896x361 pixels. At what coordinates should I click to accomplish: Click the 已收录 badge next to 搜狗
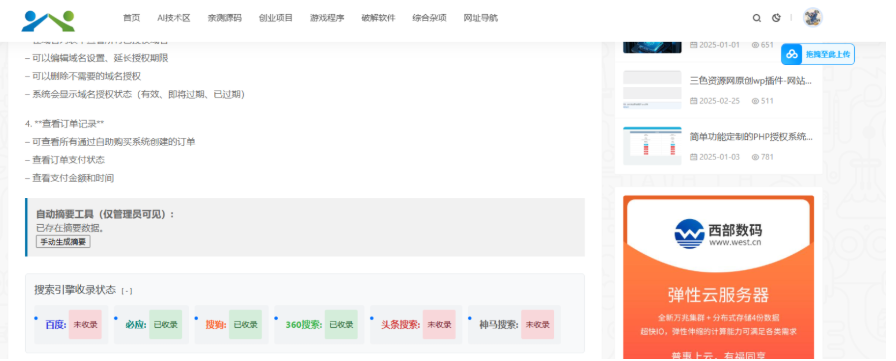tap(246, 325)
